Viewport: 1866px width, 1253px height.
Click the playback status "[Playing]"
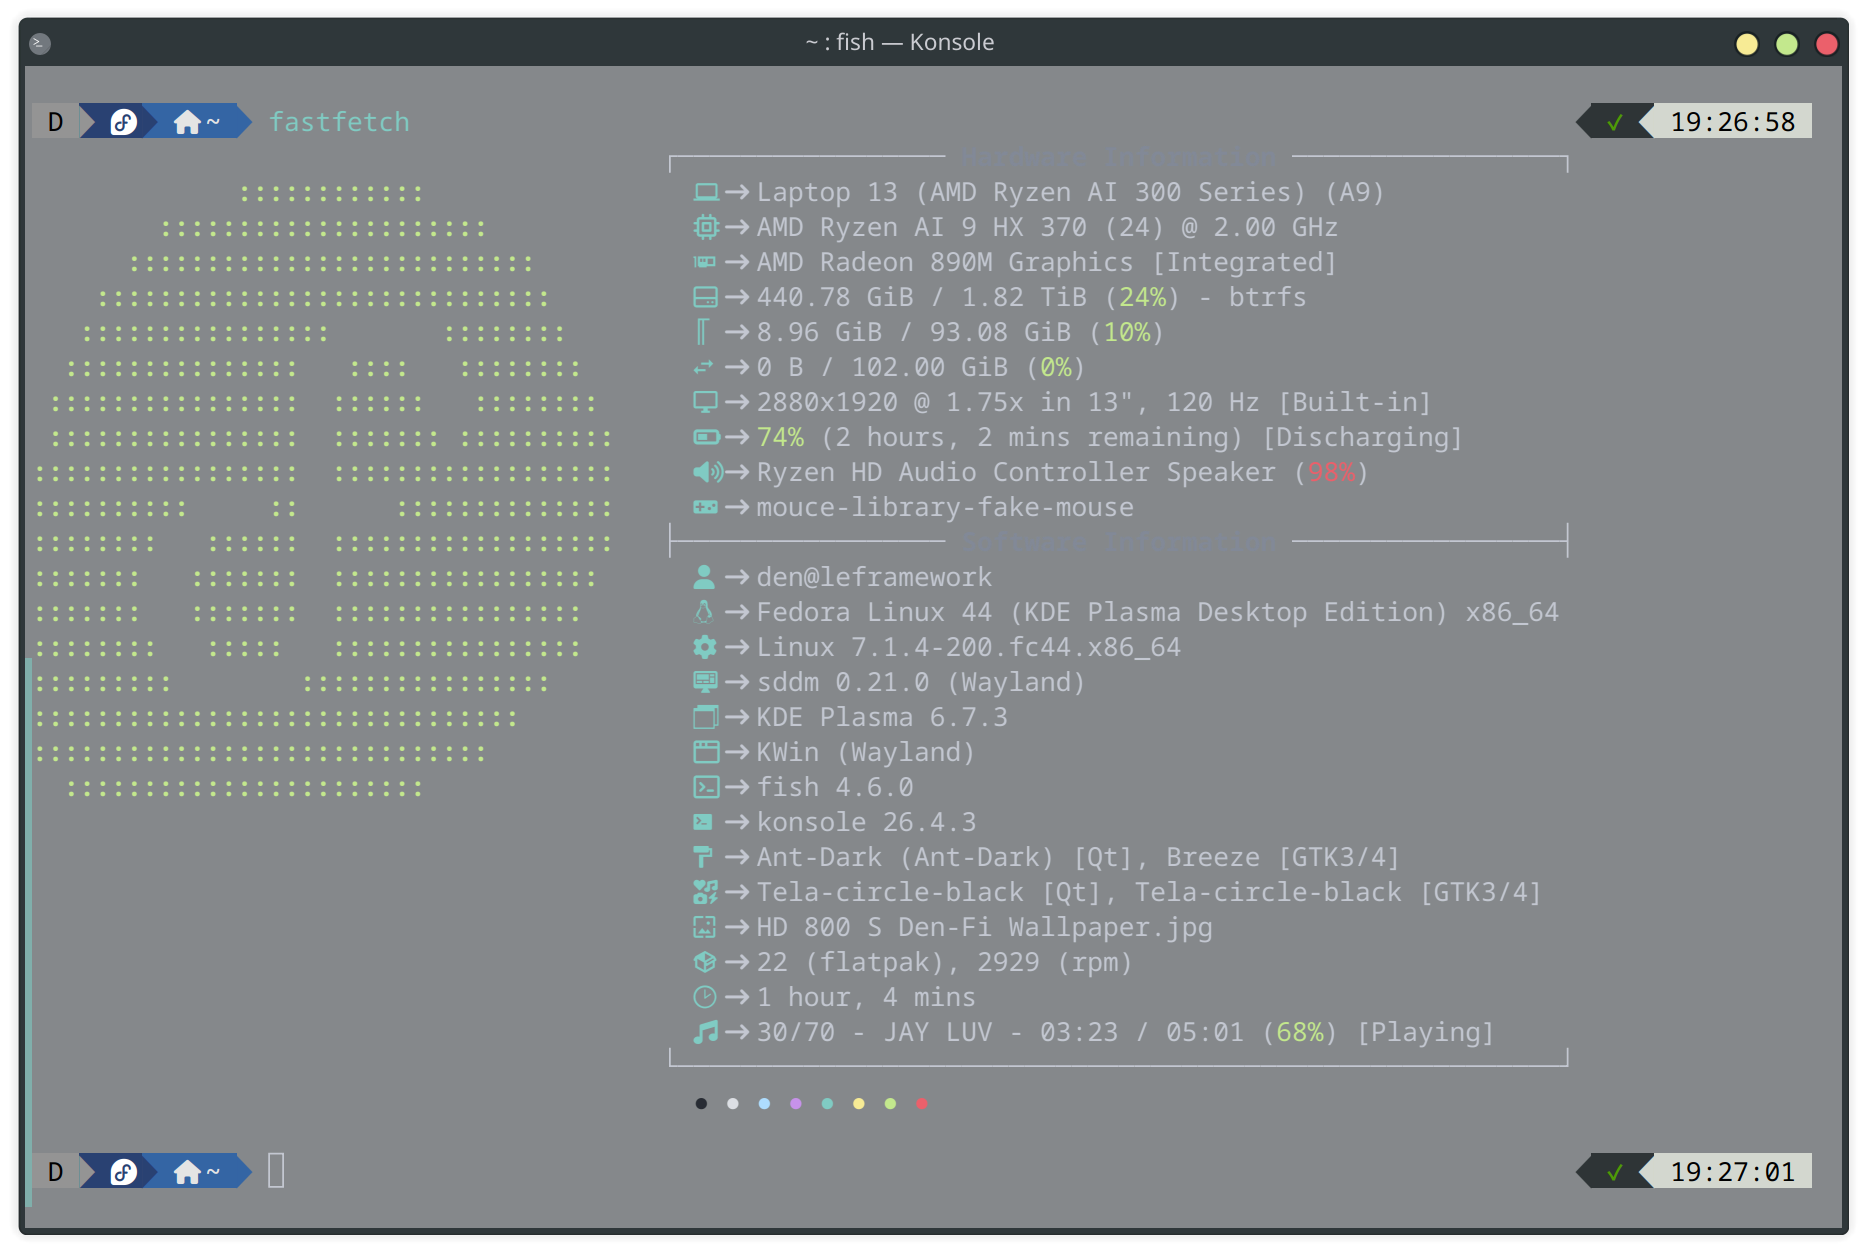point(1425,1032)
